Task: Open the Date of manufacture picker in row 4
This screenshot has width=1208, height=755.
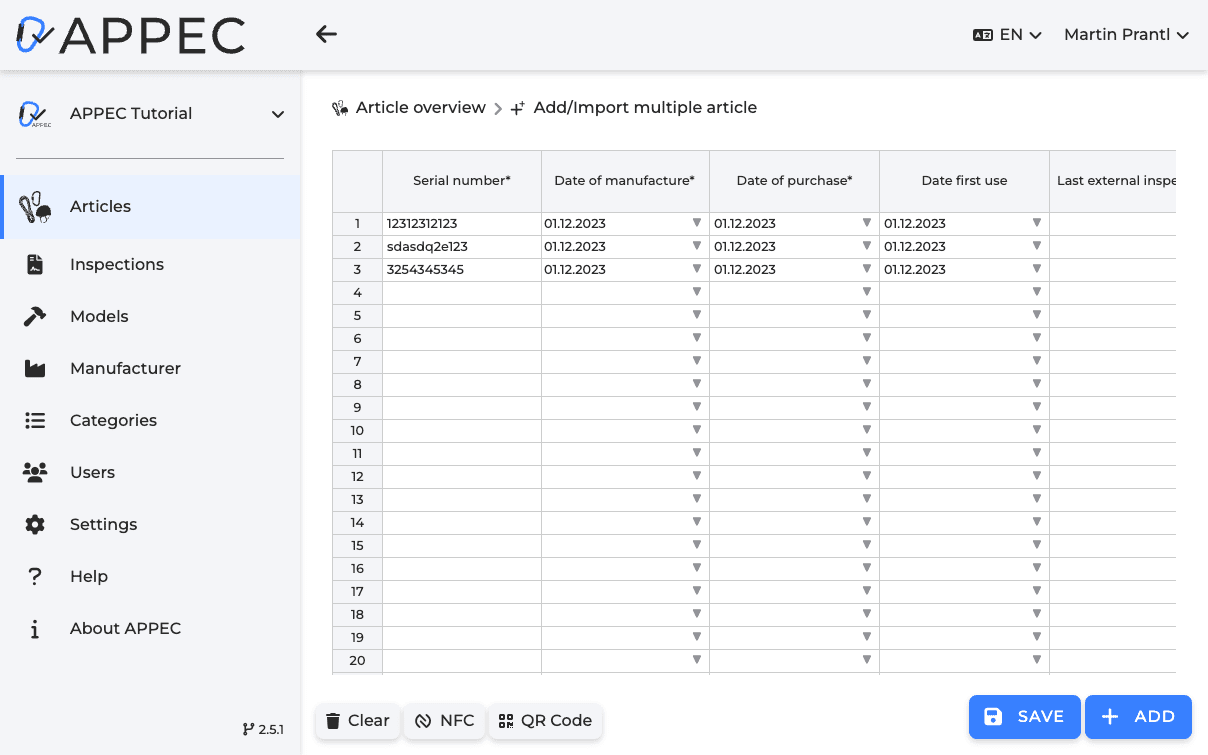Action: point(696,292)
